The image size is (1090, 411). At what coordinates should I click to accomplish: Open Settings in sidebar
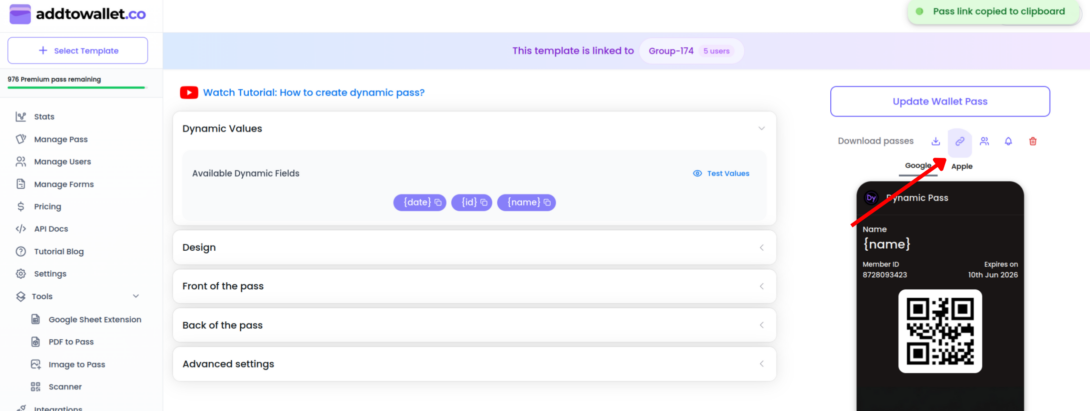(x=50, y=274)
